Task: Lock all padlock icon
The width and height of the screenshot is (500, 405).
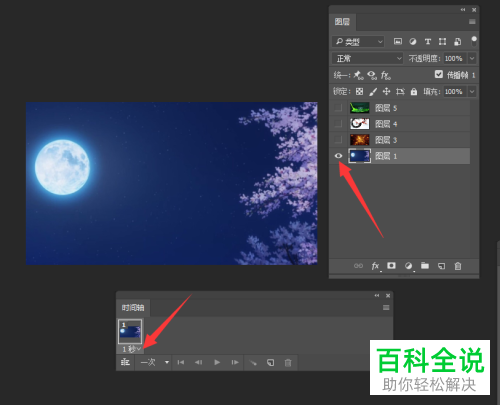Action: (x=414, y=91)
